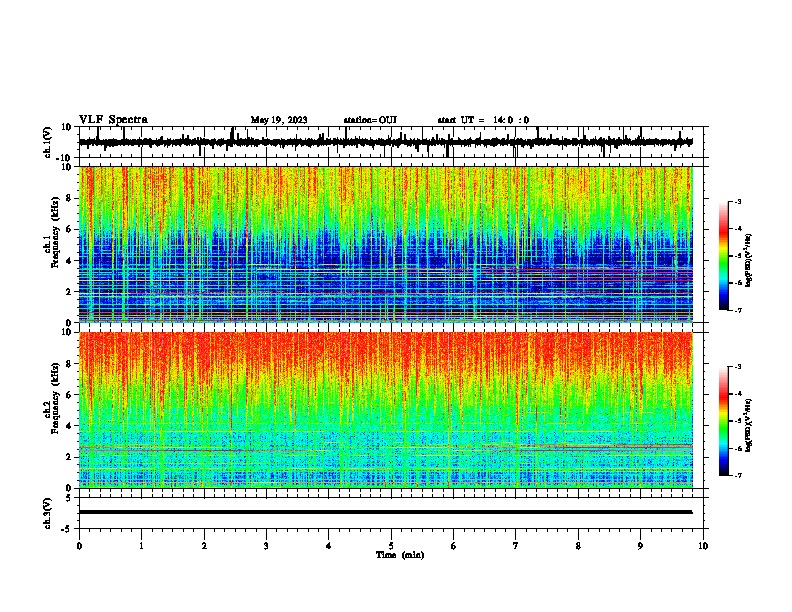792x612 pixels.
Task: Click the "ch.3(V)" vertical axis label
Action: point(48,513)
